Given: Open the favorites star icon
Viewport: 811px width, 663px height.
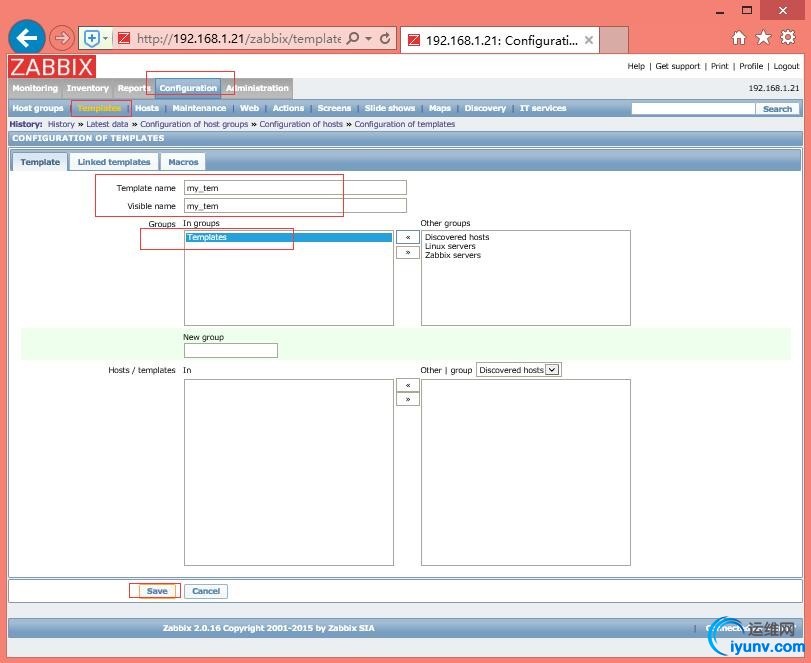Looking at the screenshot, I should (x=763, y=37).
